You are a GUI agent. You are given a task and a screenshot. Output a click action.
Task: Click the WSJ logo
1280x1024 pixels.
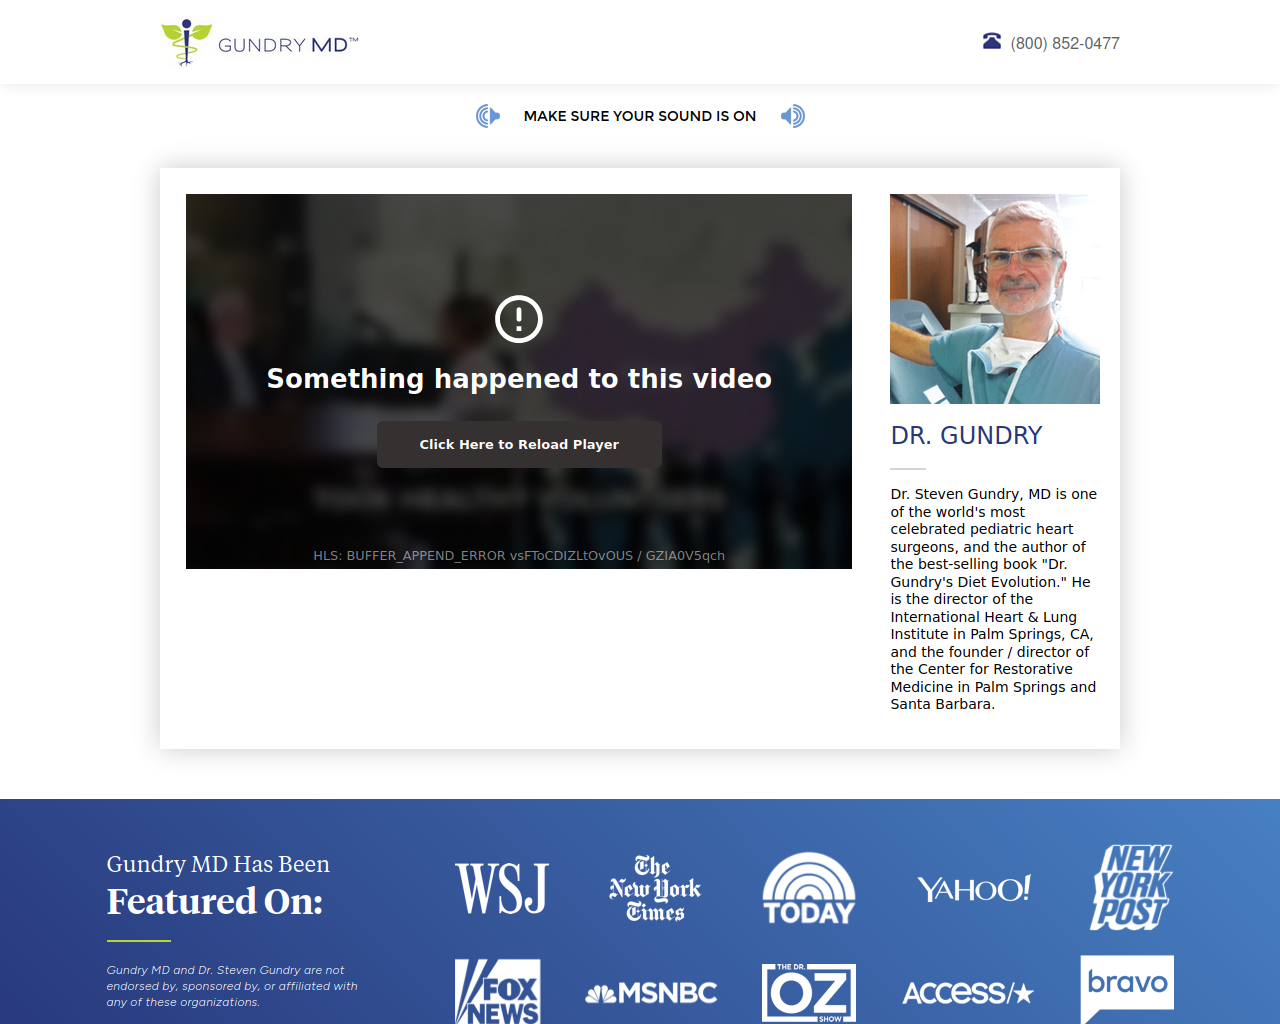[x=502, y=888]
